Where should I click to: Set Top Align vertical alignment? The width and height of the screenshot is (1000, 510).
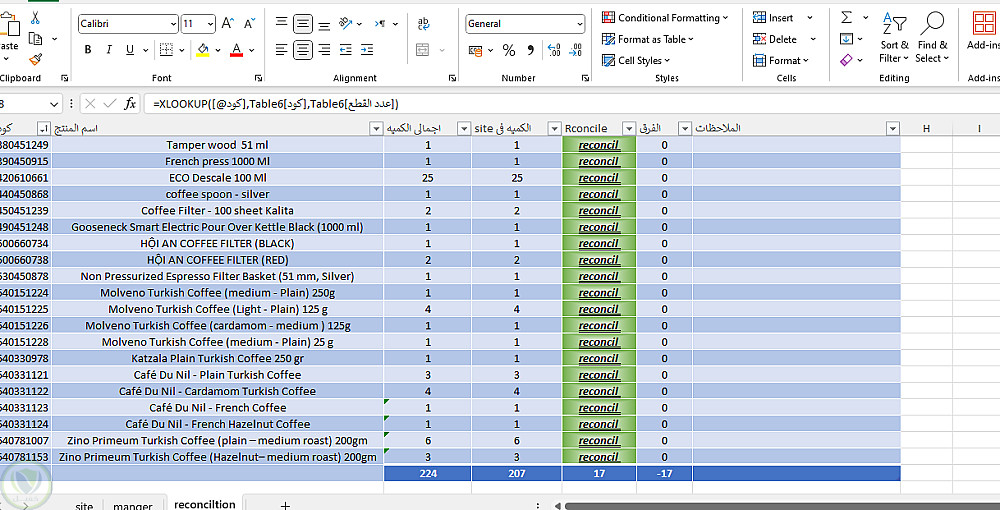[x=281, y=24]
